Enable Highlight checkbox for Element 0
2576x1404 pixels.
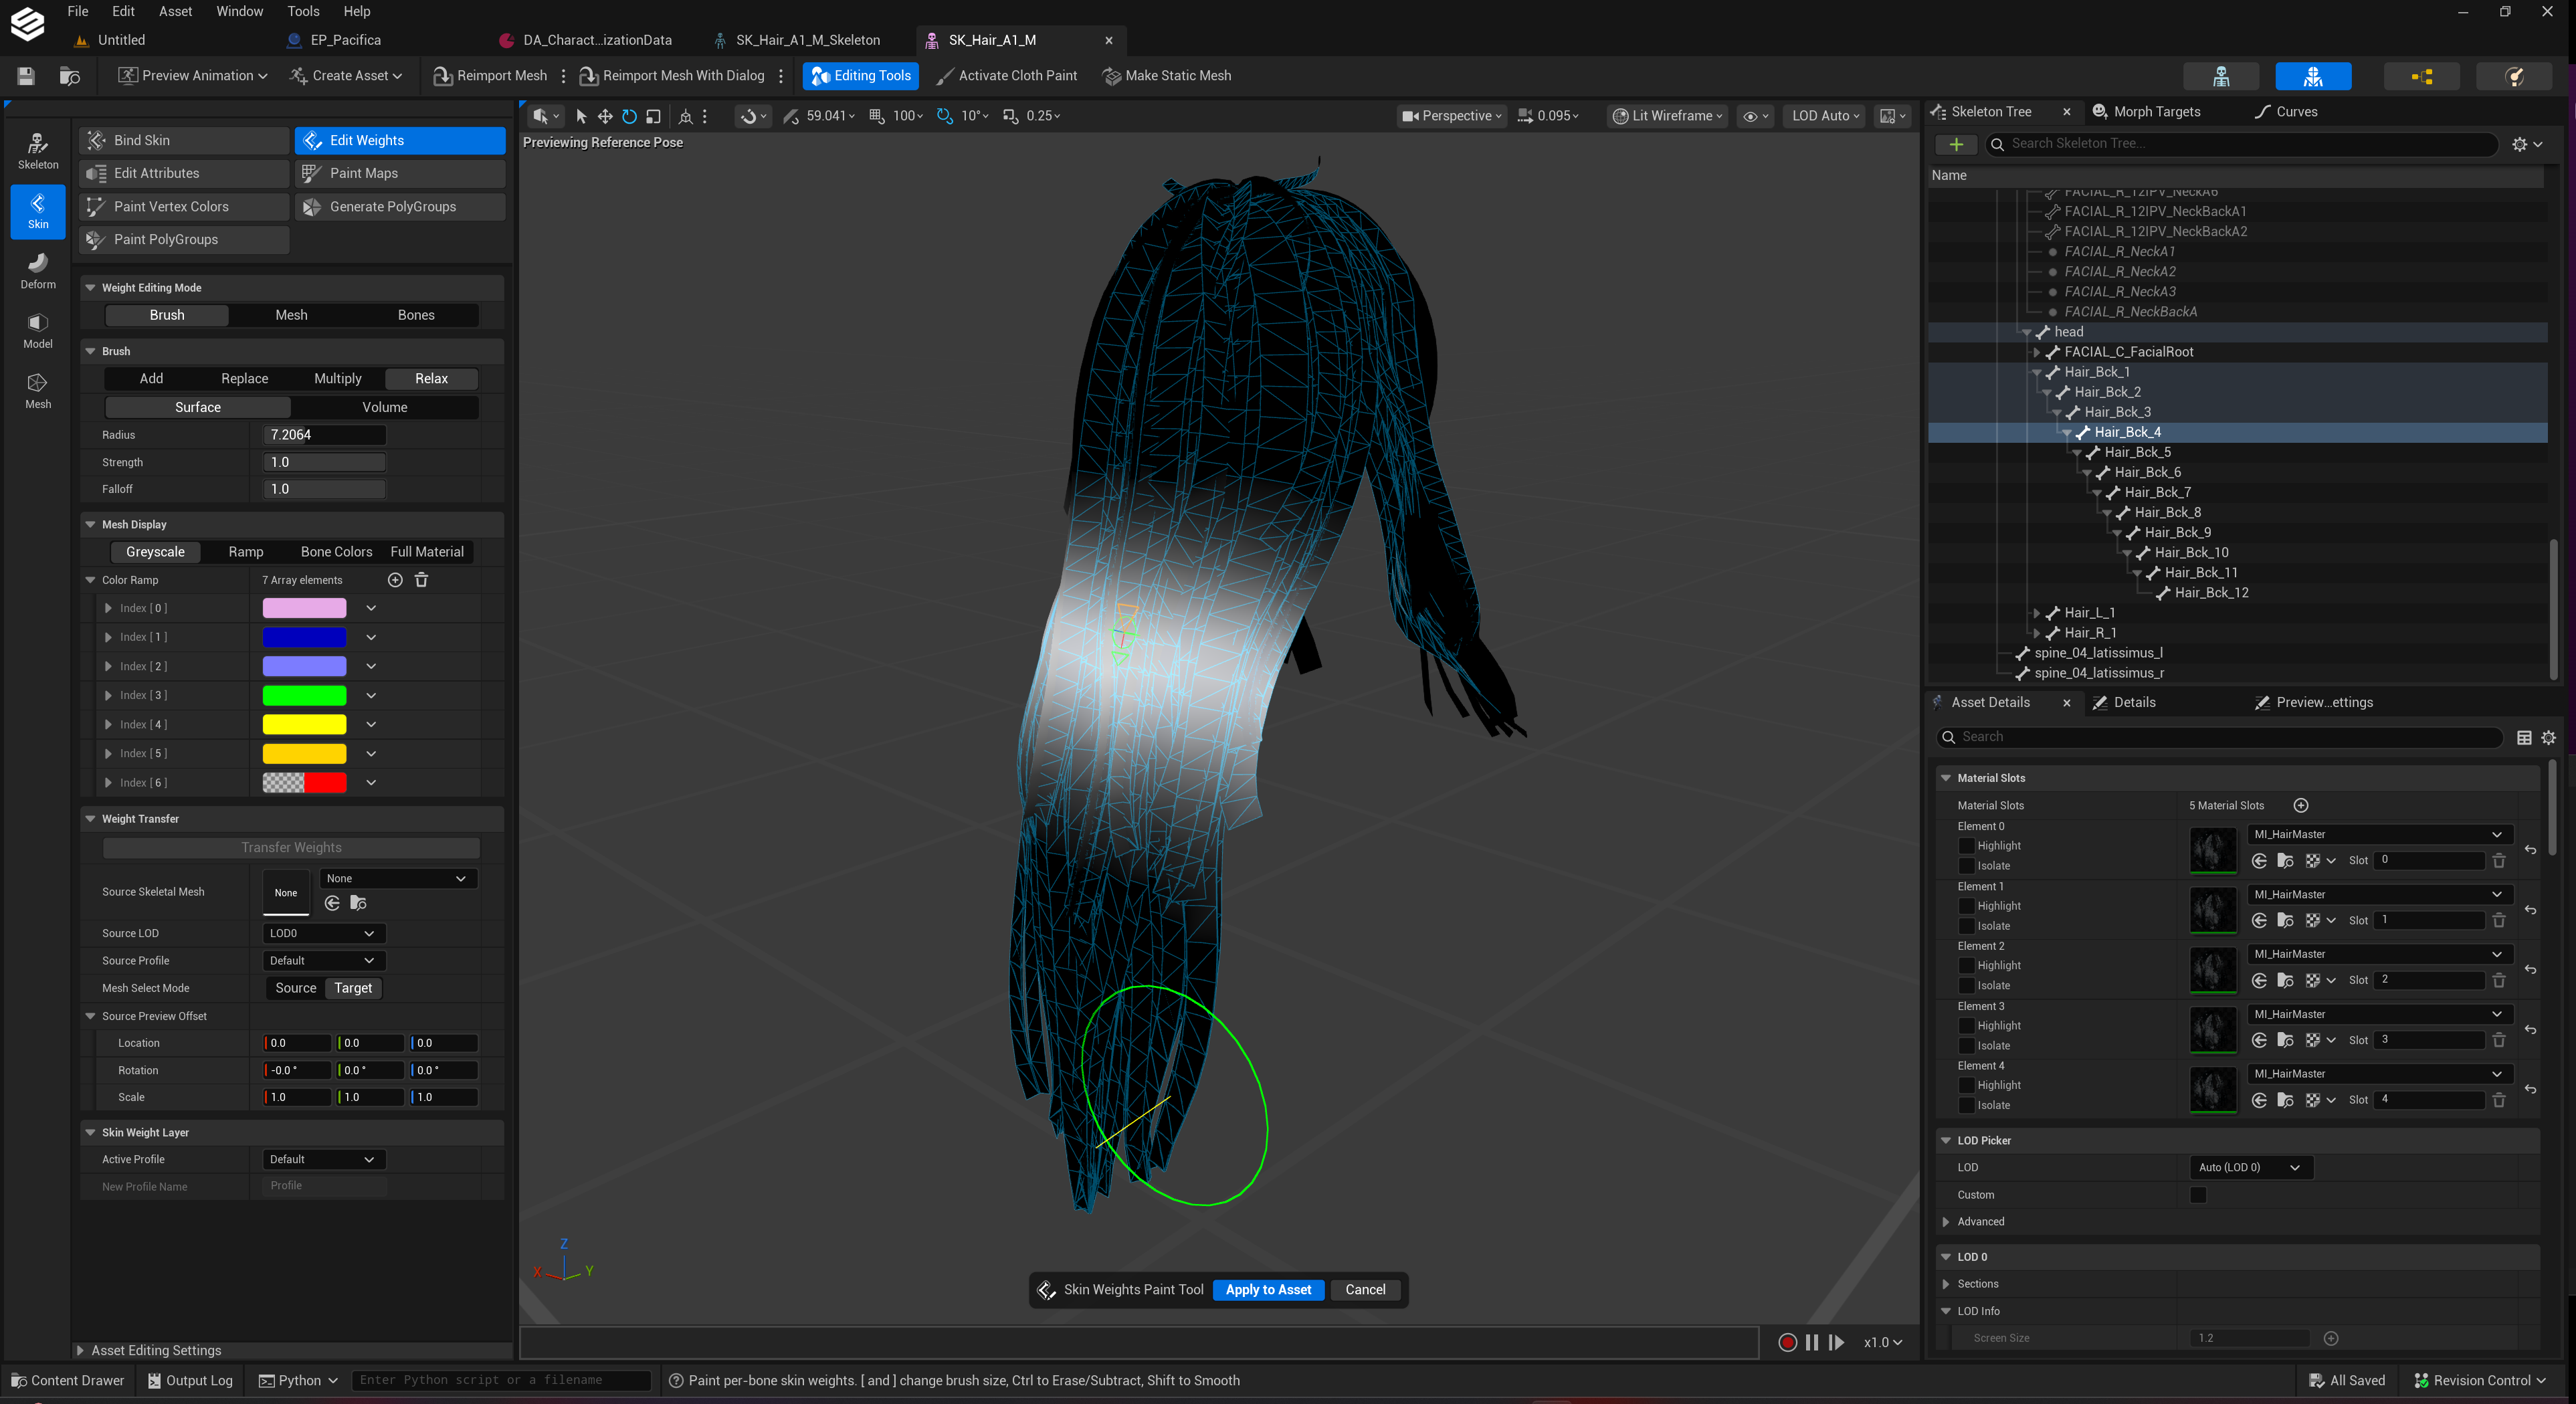point(1967,846)
